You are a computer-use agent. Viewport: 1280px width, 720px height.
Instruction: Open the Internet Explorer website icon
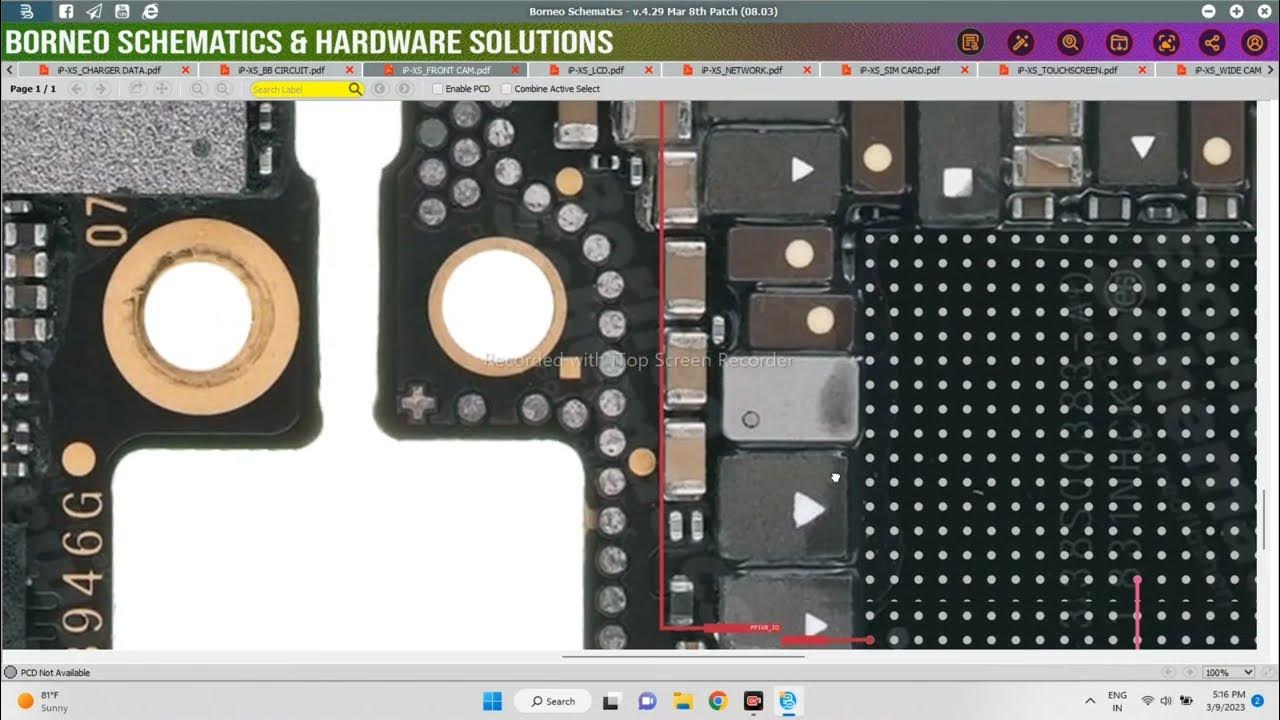pyautogui.click(x=150, y=11)
